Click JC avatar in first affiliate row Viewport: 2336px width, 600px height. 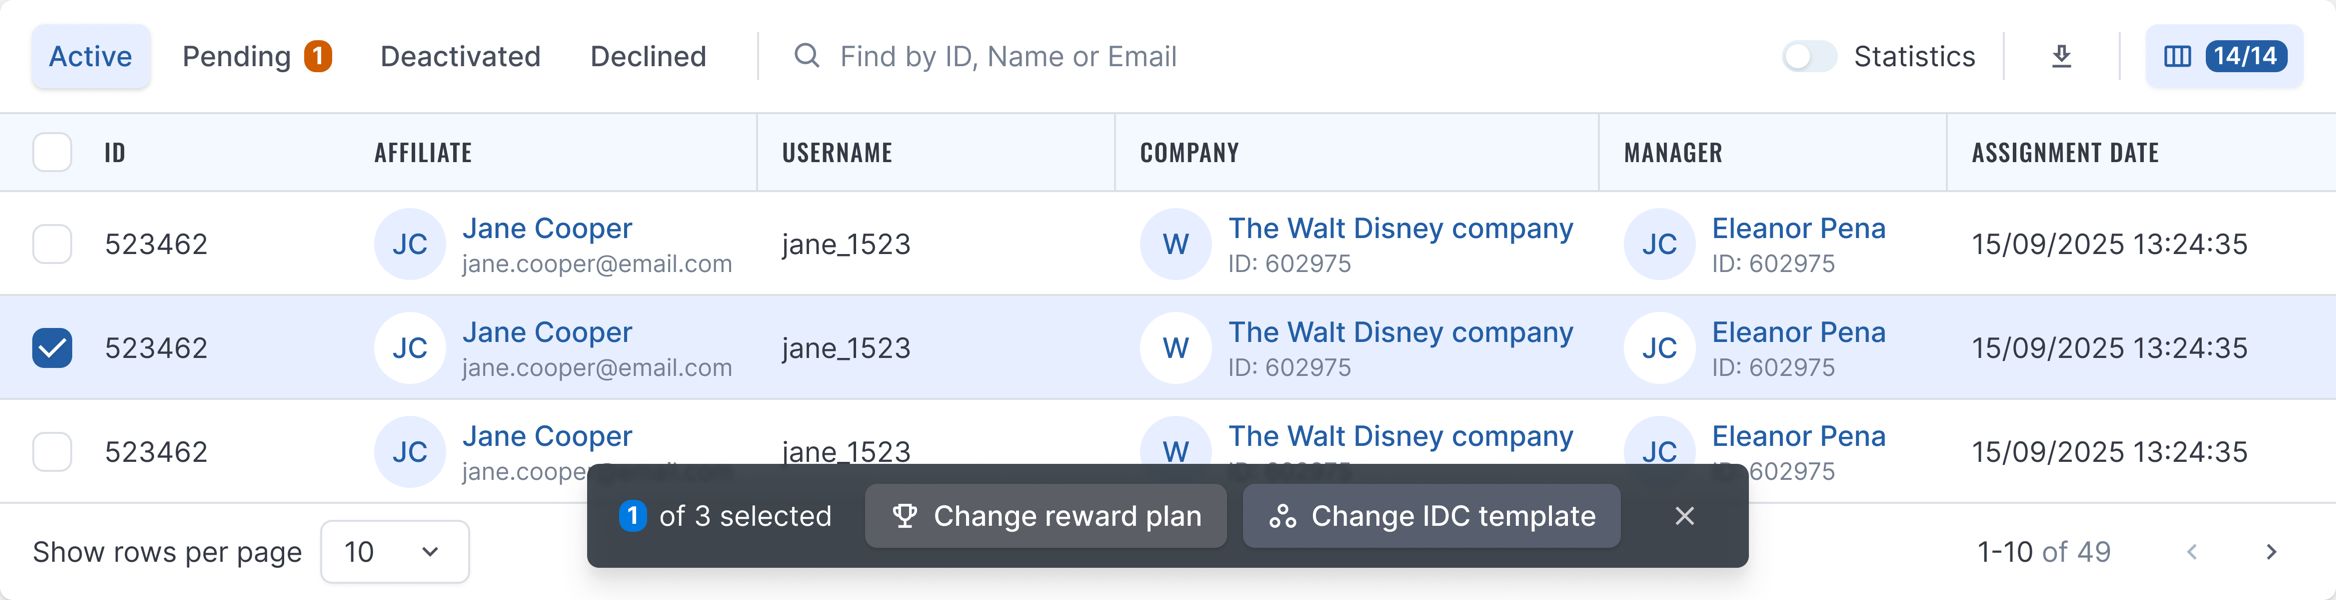pyautogui.click(x=410, y=244)
